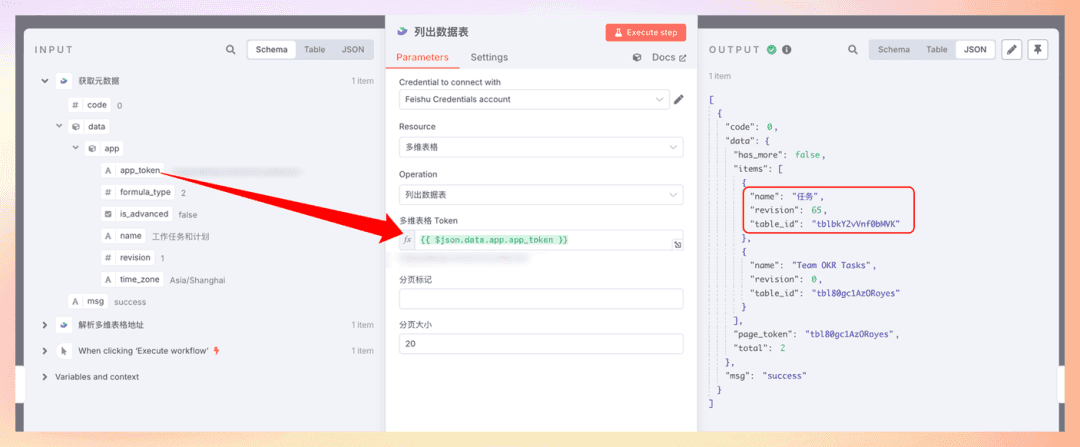This screenshot has height=447, width=1080.
Task: Click the output info icon
Action: click(x=787, y=49)
